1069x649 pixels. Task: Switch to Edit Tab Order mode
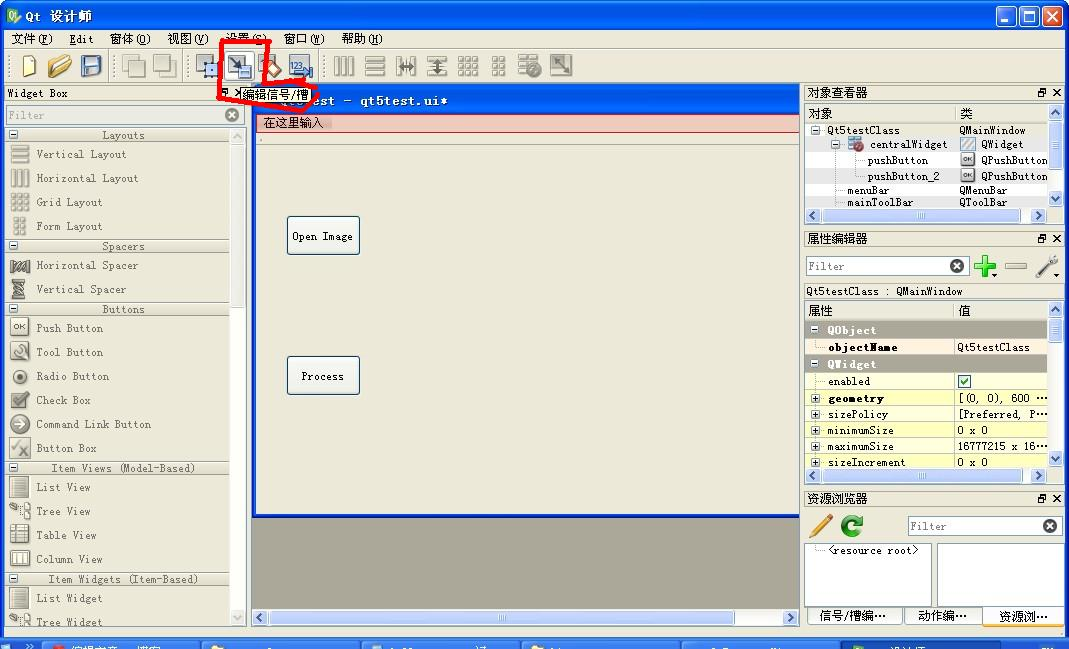coord(302,66)
